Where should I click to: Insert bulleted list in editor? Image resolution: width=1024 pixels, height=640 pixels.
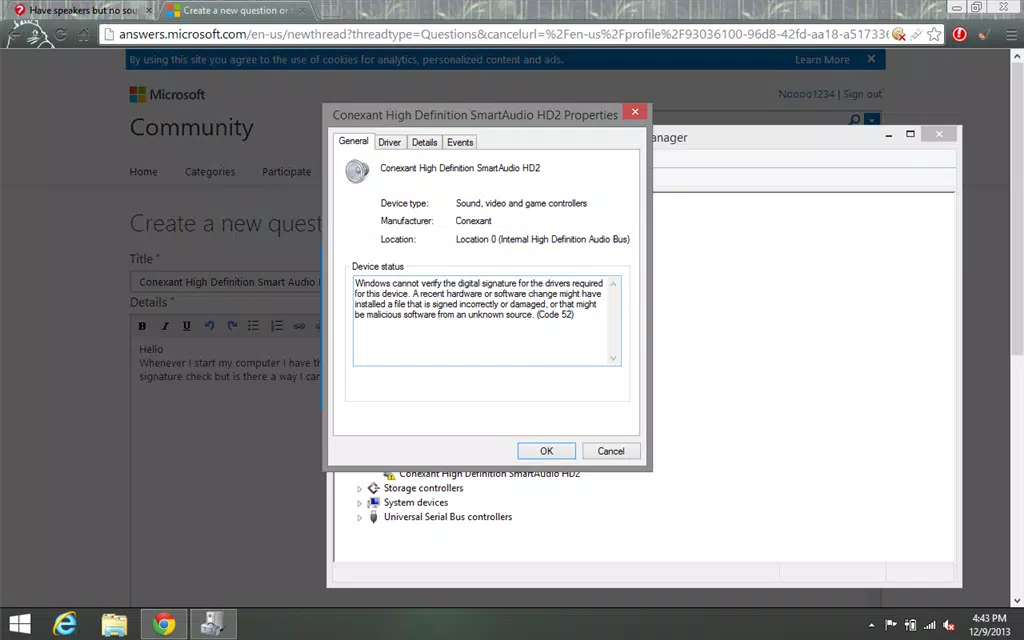(x=253, y=325)
